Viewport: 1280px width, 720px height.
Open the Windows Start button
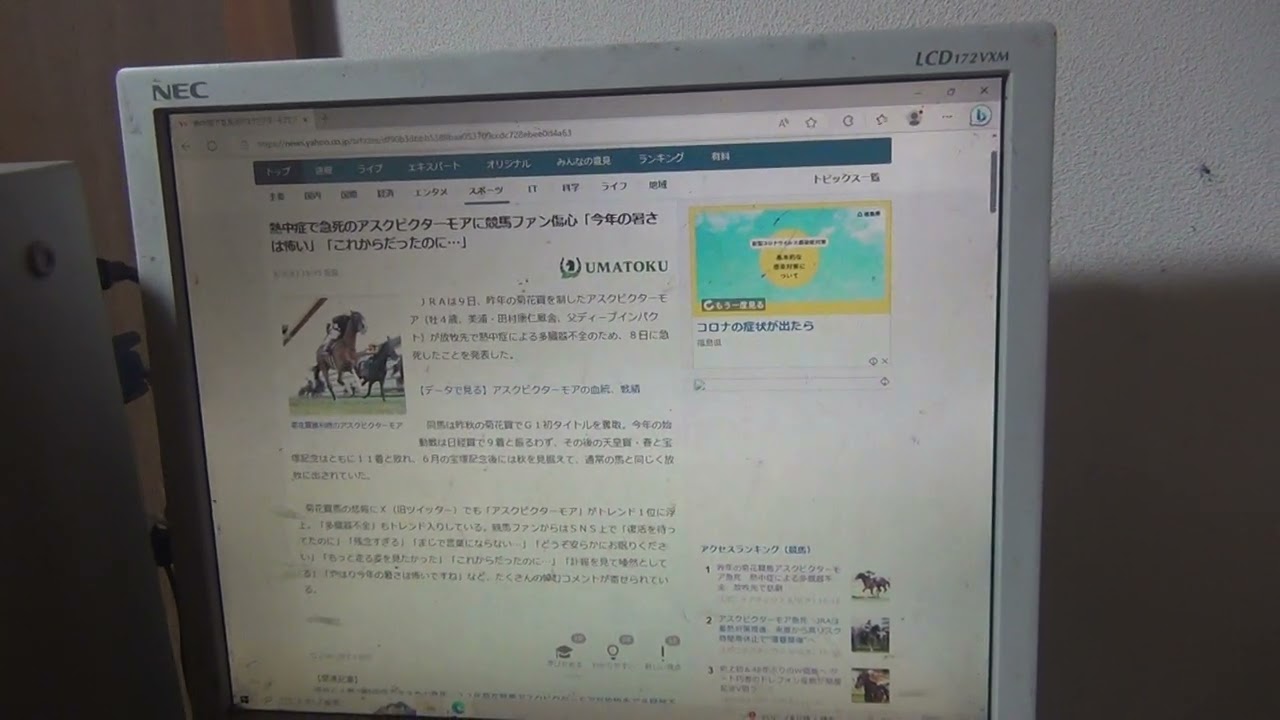[x=243, y=699]
